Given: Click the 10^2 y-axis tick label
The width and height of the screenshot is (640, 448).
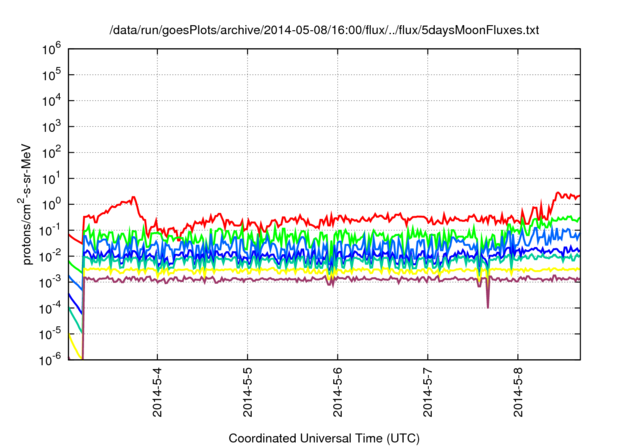Looking at the screenshot, I should [51, 152].
